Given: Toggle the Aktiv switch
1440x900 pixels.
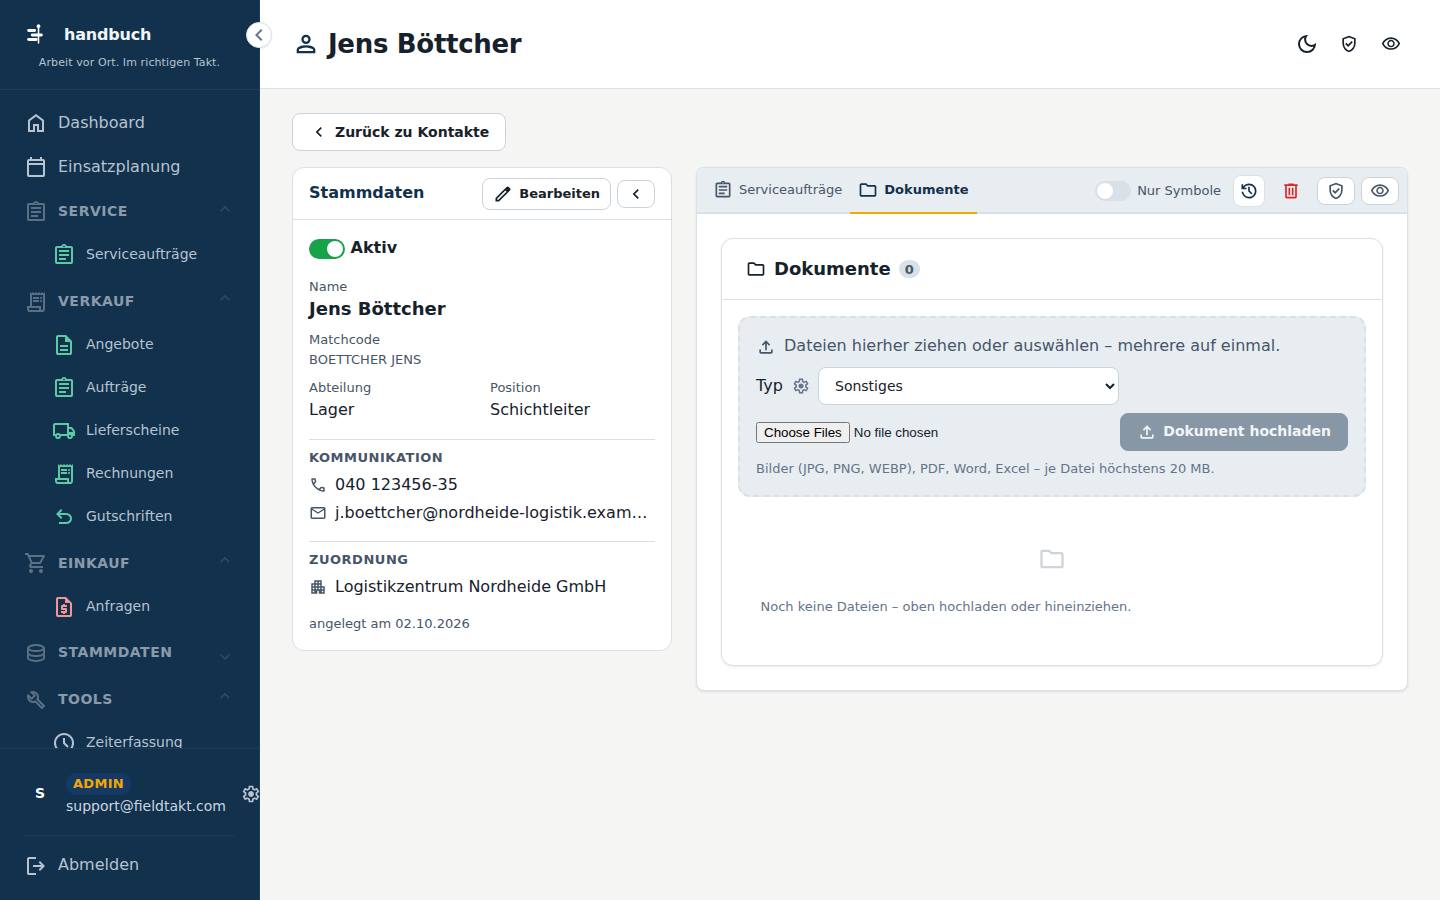Looking at the screenshot, I should tap(327, 248).
